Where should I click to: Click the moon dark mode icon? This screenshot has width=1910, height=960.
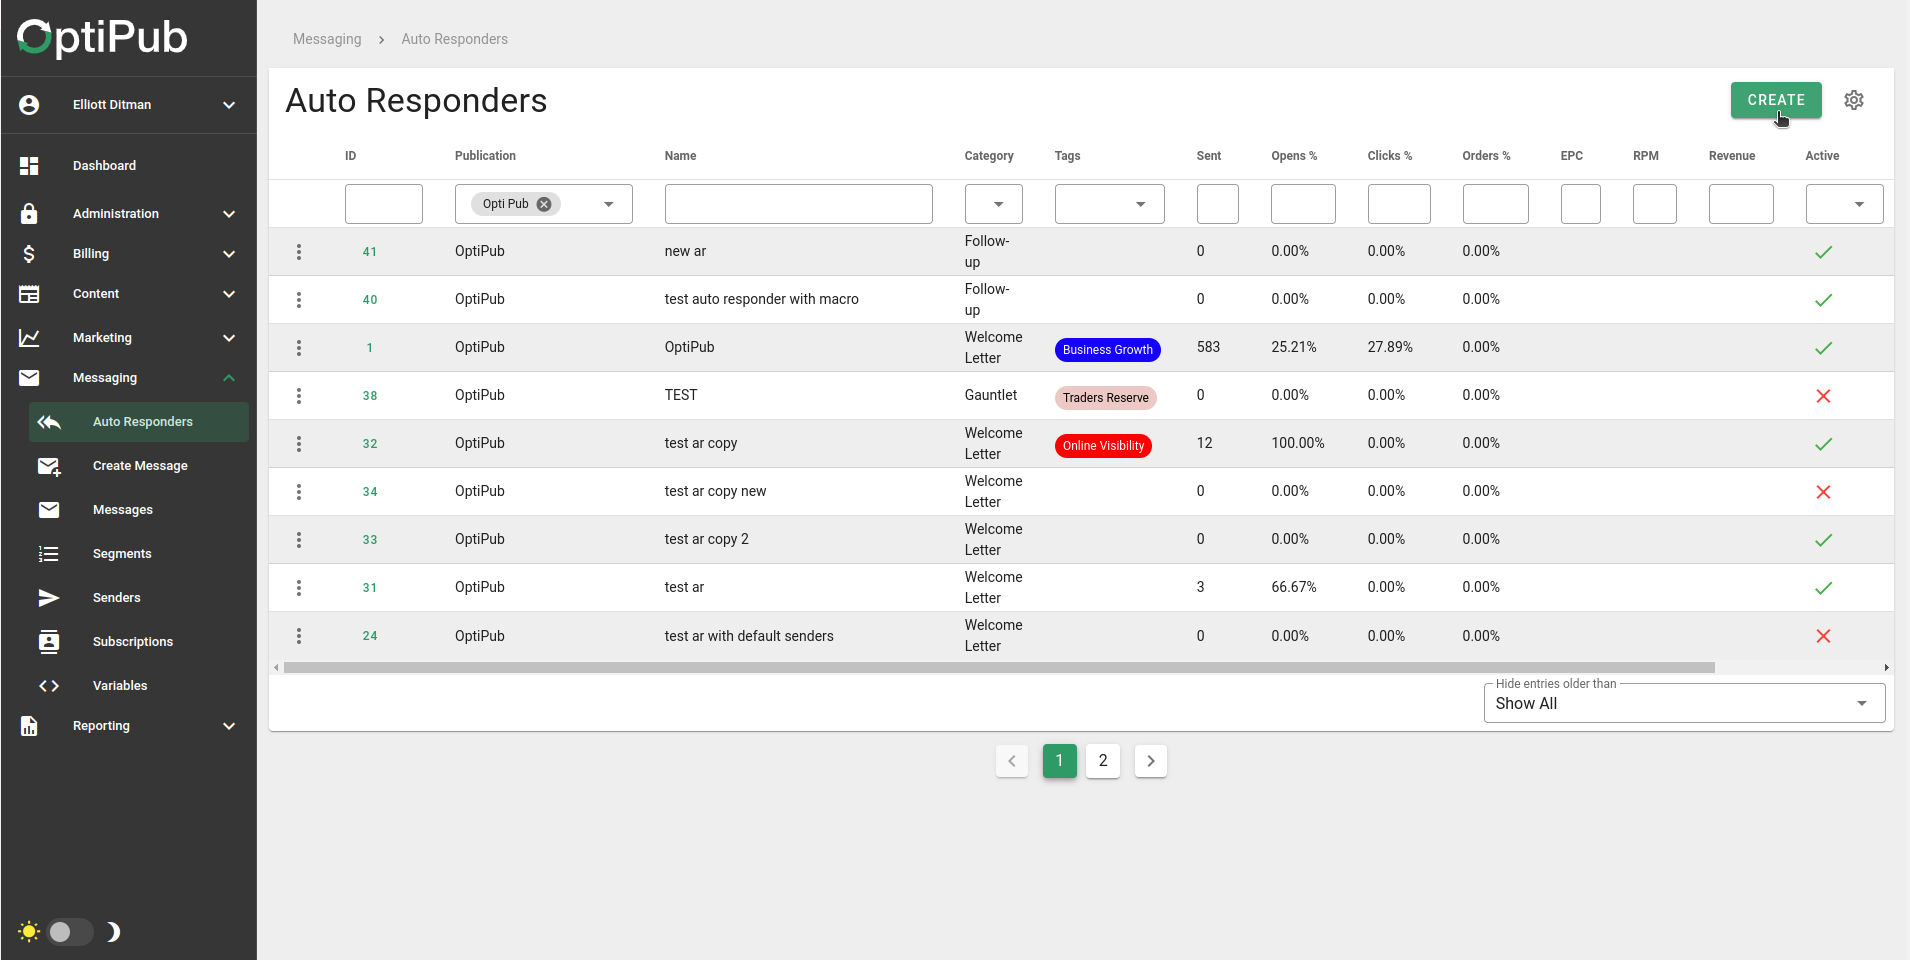113,932
